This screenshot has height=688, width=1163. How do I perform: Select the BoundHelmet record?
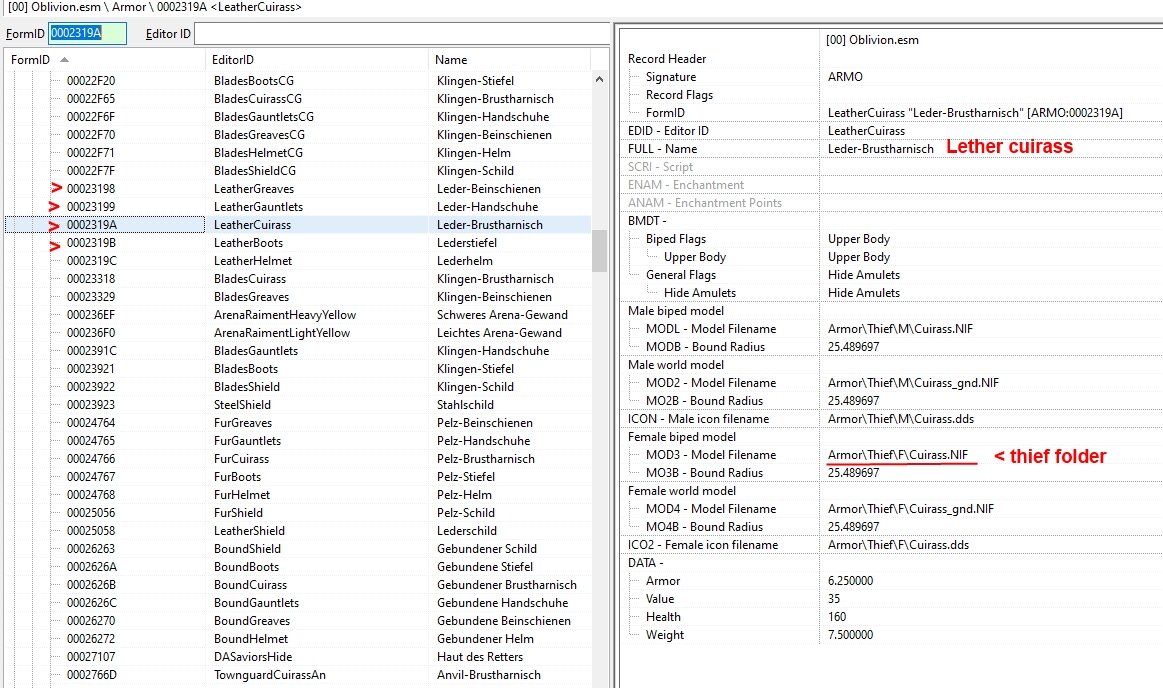click(298, 639)
